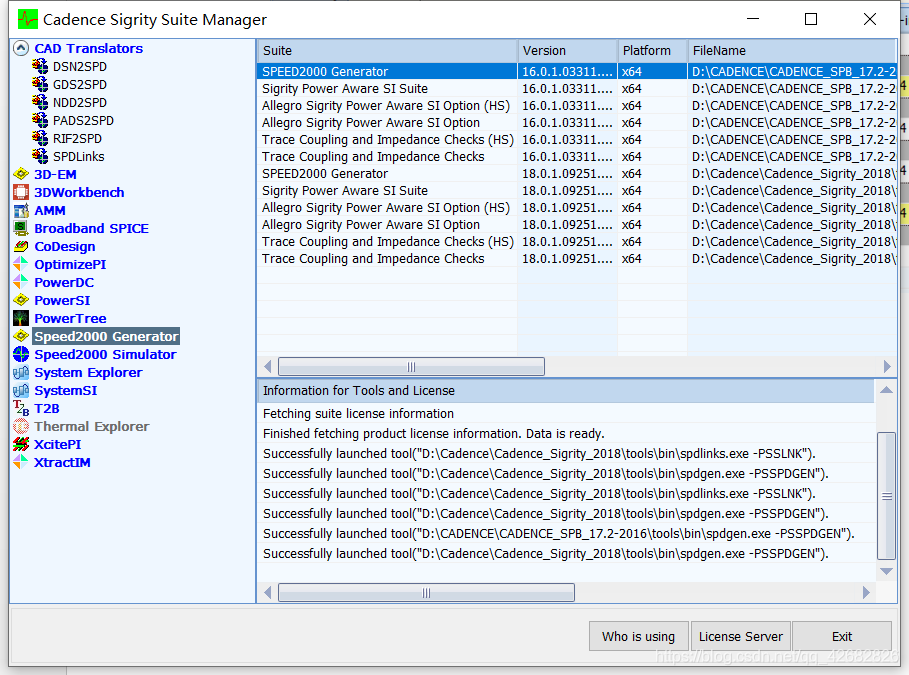Click the Exit button
This screenshot has height=675, width=909.
[842, 636]
